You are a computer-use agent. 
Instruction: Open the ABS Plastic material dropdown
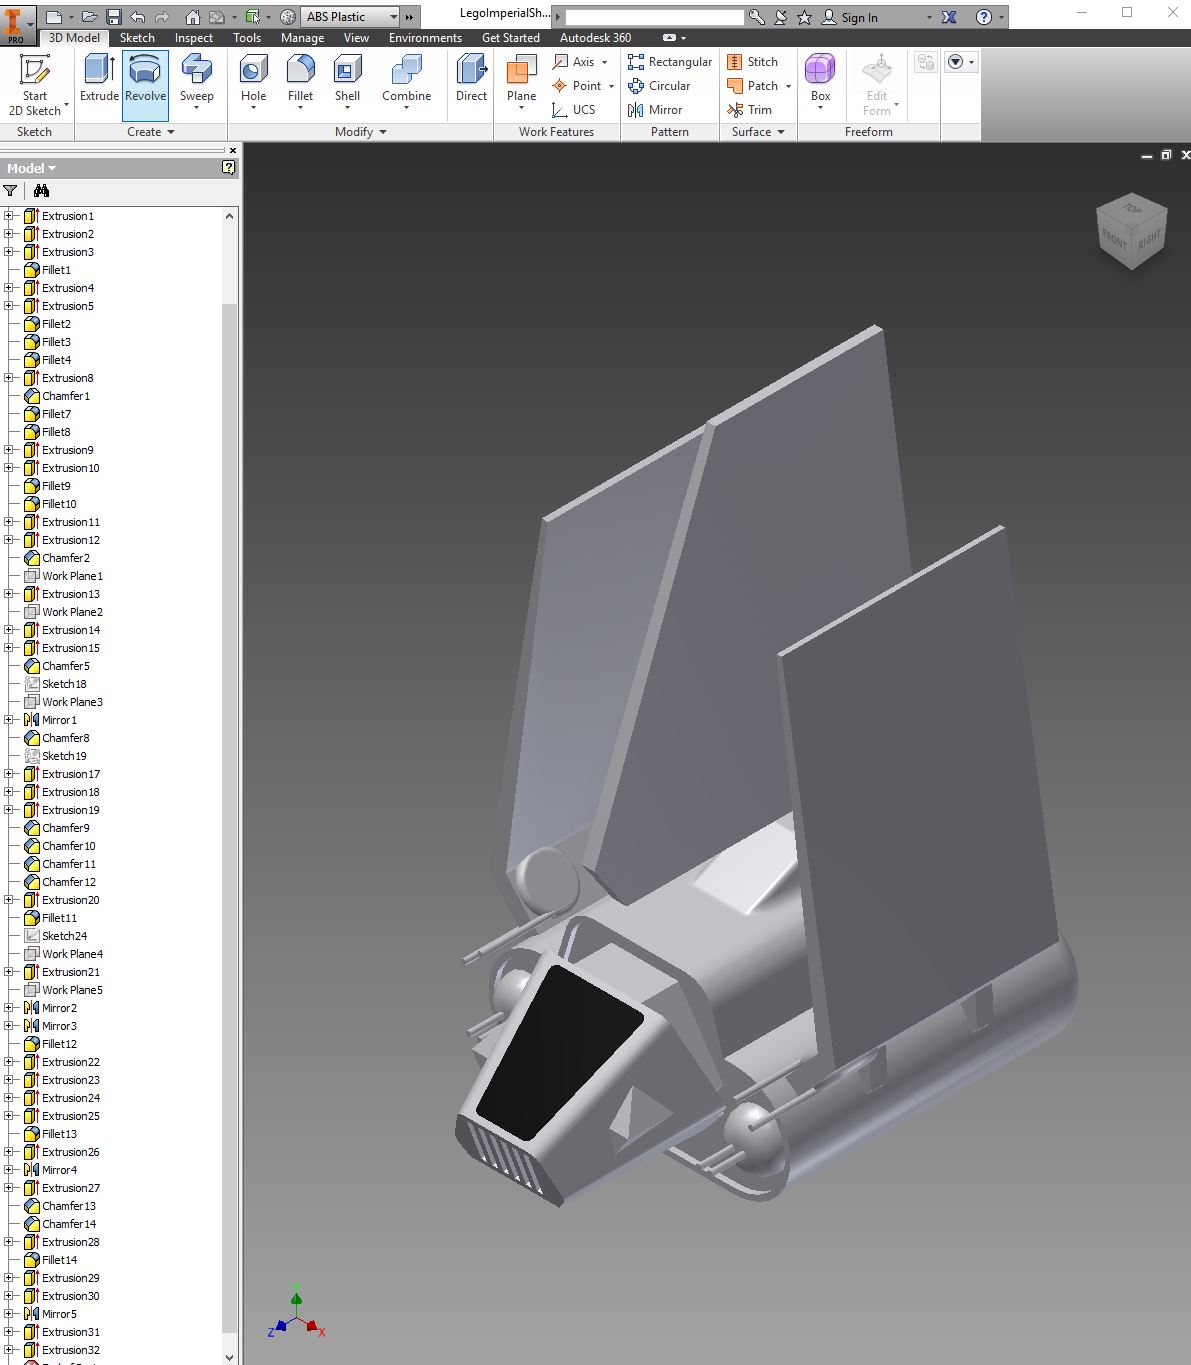[393, 17]
